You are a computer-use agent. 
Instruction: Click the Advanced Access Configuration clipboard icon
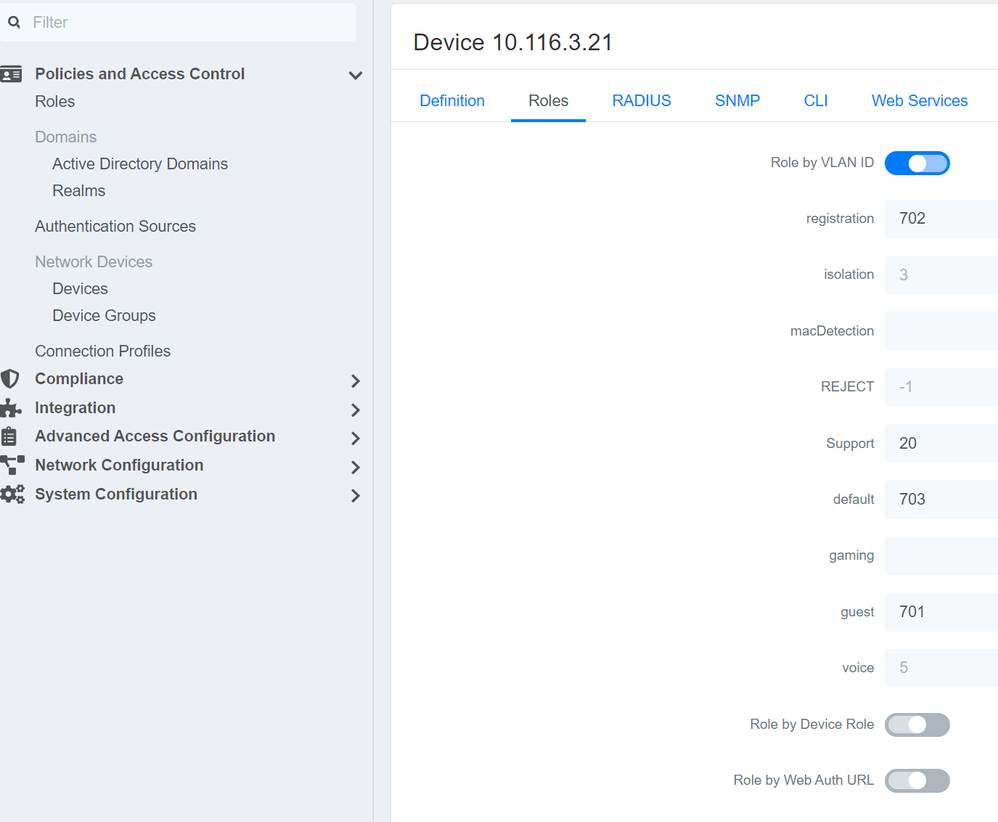click(9, 436)
